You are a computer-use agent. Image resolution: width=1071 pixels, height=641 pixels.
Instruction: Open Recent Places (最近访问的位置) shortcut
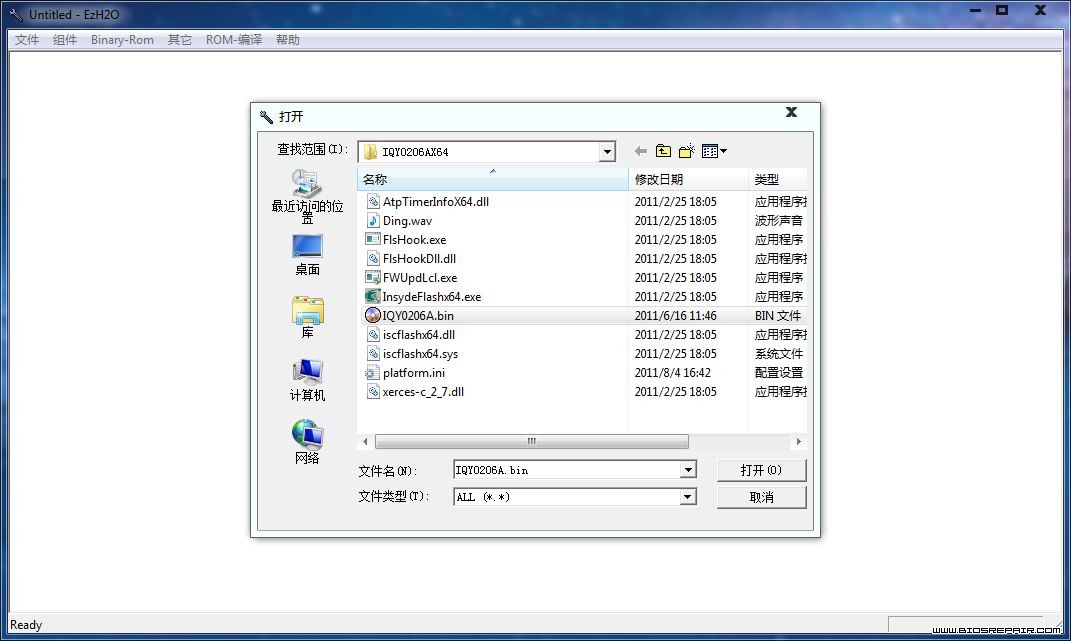point(307,196)
